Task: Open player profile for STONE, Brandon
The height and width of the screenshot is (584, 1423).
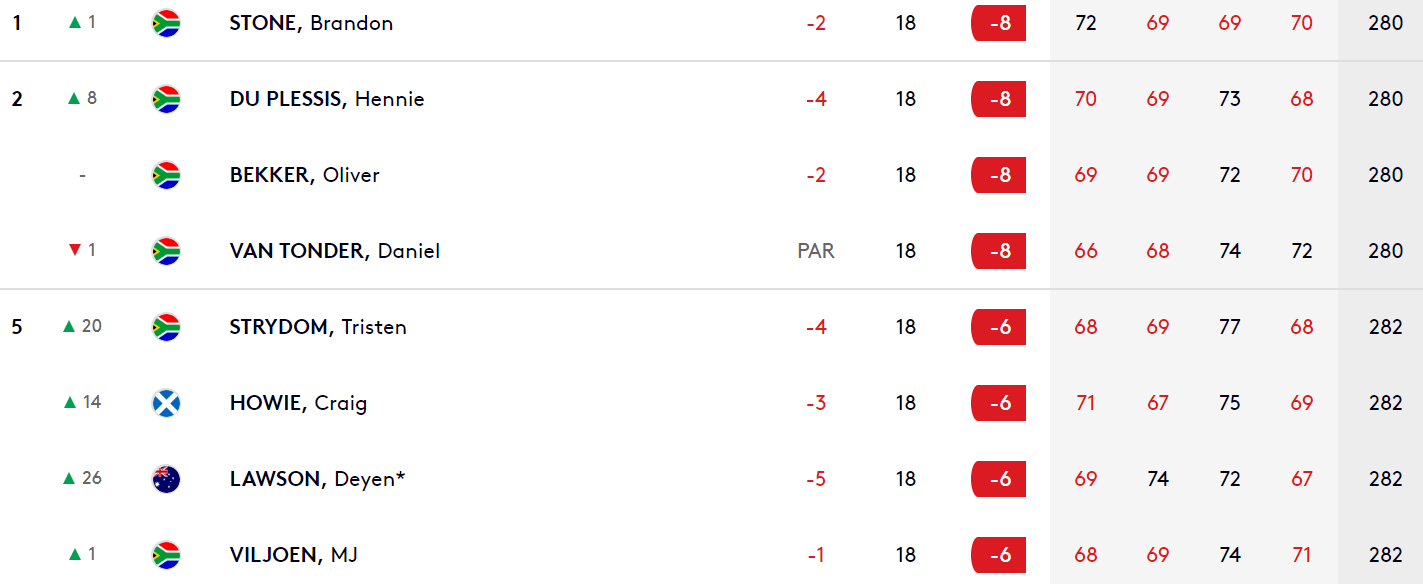Action: pos(311,23)
